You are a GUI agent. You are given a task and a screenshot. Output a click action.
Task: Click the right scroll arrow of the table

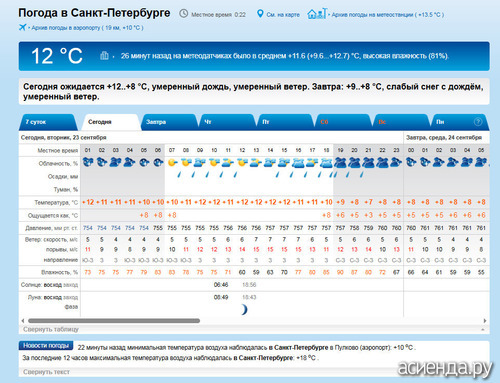(x=485, y=321)
